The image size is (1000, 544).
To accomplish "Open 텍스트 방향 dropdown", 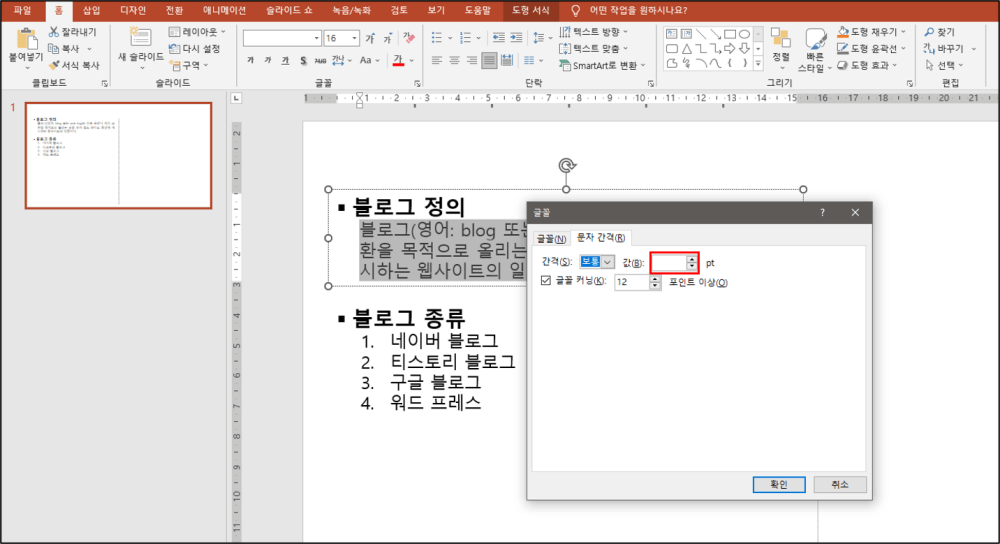I will click(594, 32).
